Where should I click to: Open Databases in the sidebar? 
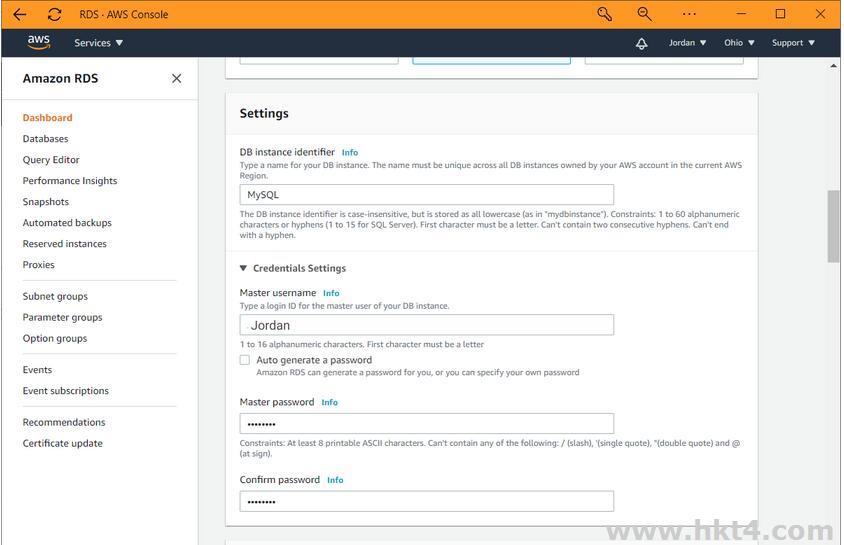click(45, 139)
